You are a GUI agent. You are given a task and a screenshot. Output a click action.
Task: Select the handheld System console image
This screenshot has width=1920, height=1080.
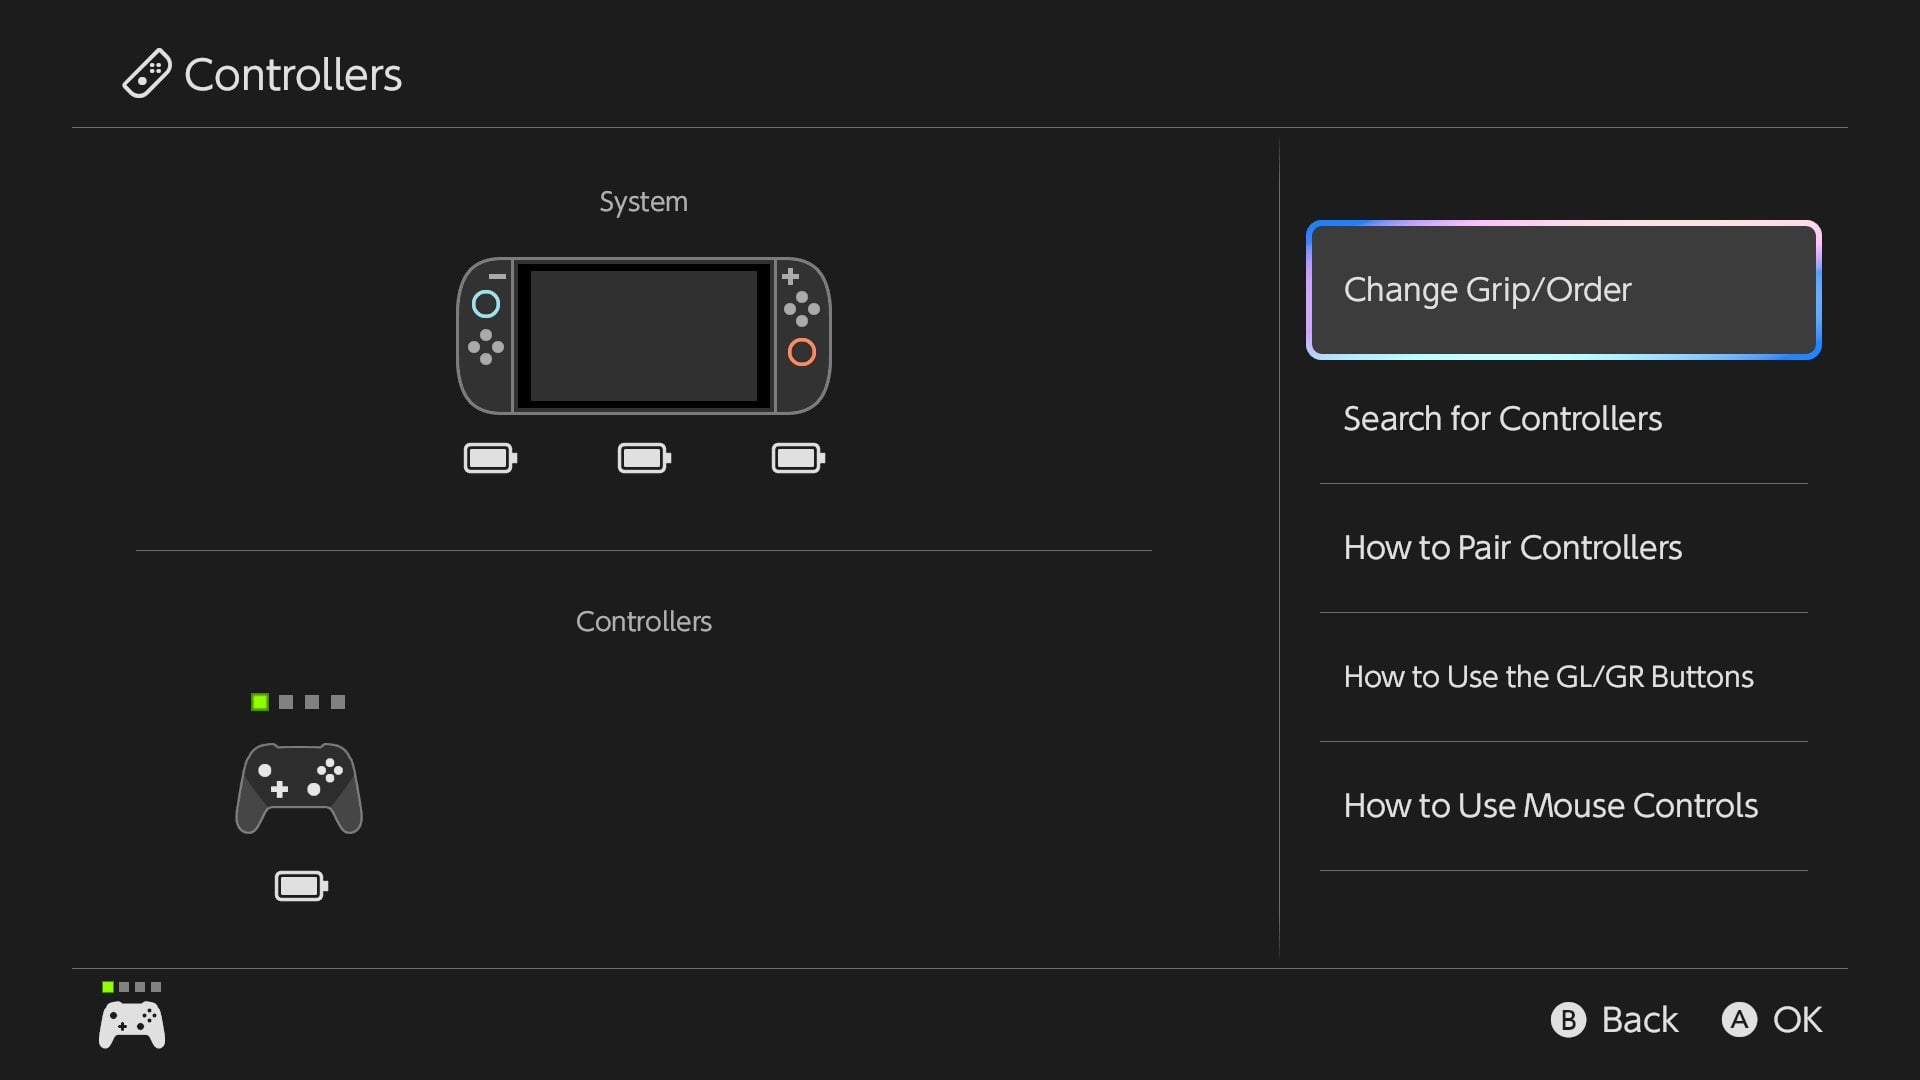click(x=643, y=335)
